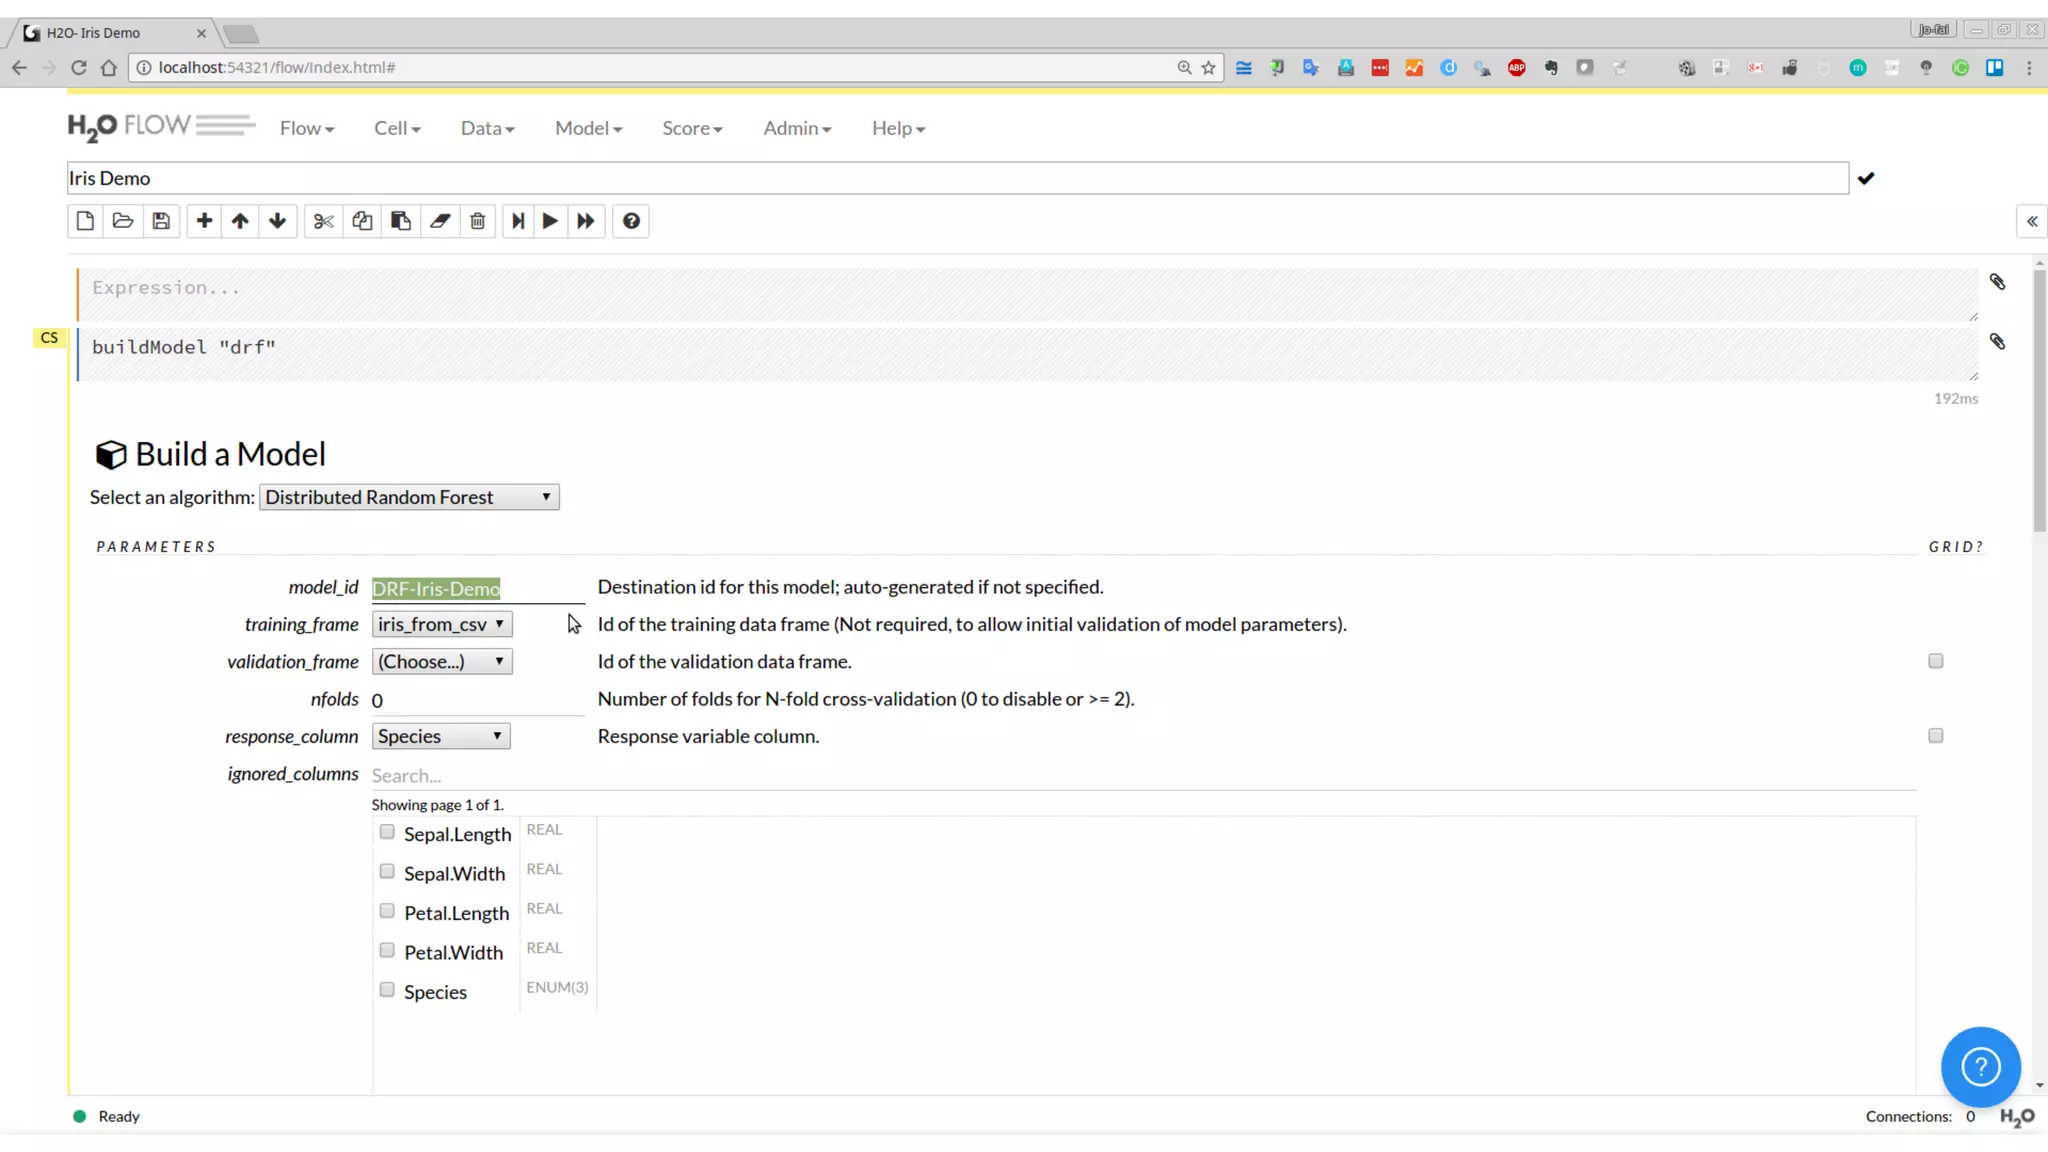Viewport: 2048px width, 1152px height.
Task: Open the blue help assistant bubble
Action: tap(1980, 1066)
